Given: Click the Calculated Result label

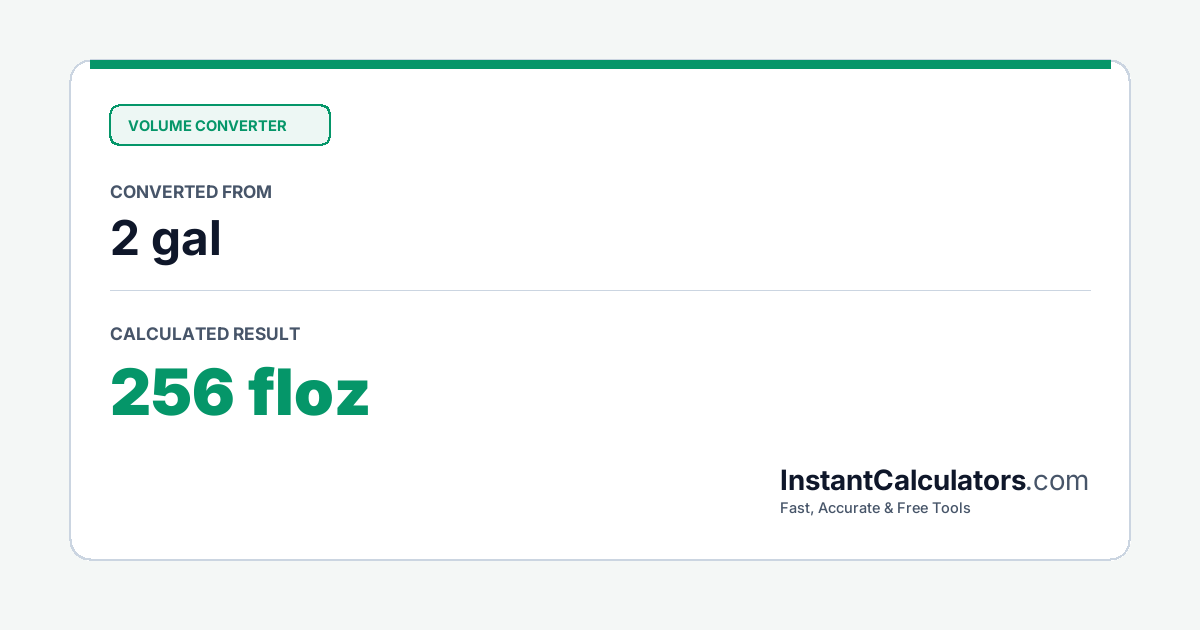Looking at the screenshot, I should [x=205, y=334].
